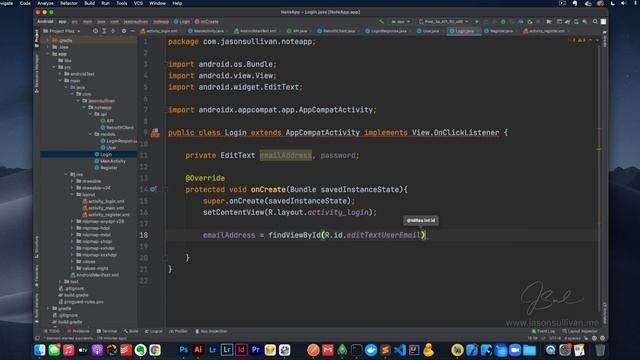Open the Tools menu

(122, 3)
